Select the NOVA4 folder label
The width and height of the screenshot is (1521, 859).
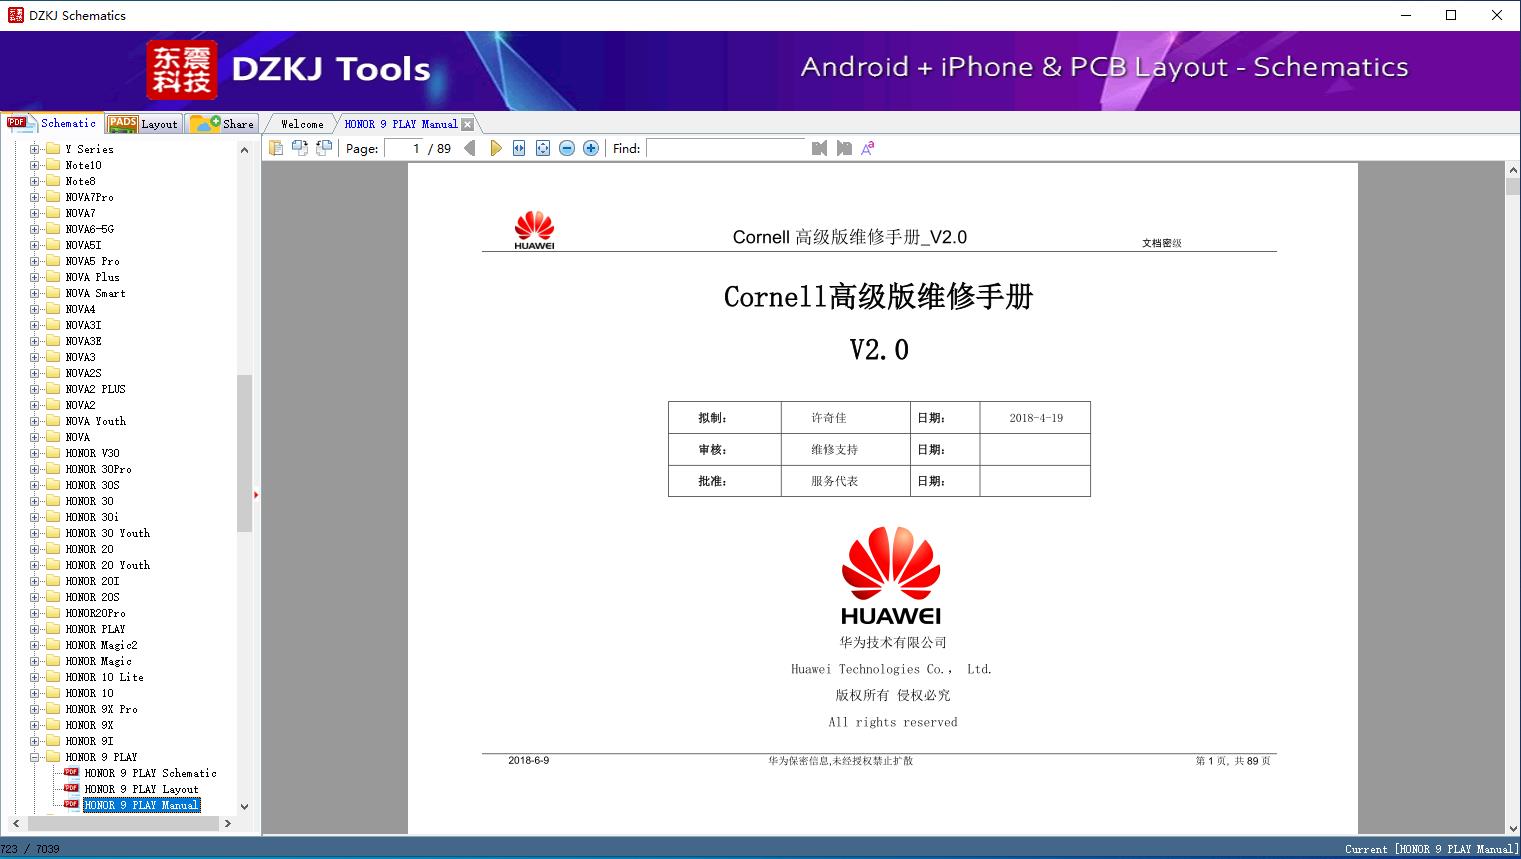coord(80,309)
